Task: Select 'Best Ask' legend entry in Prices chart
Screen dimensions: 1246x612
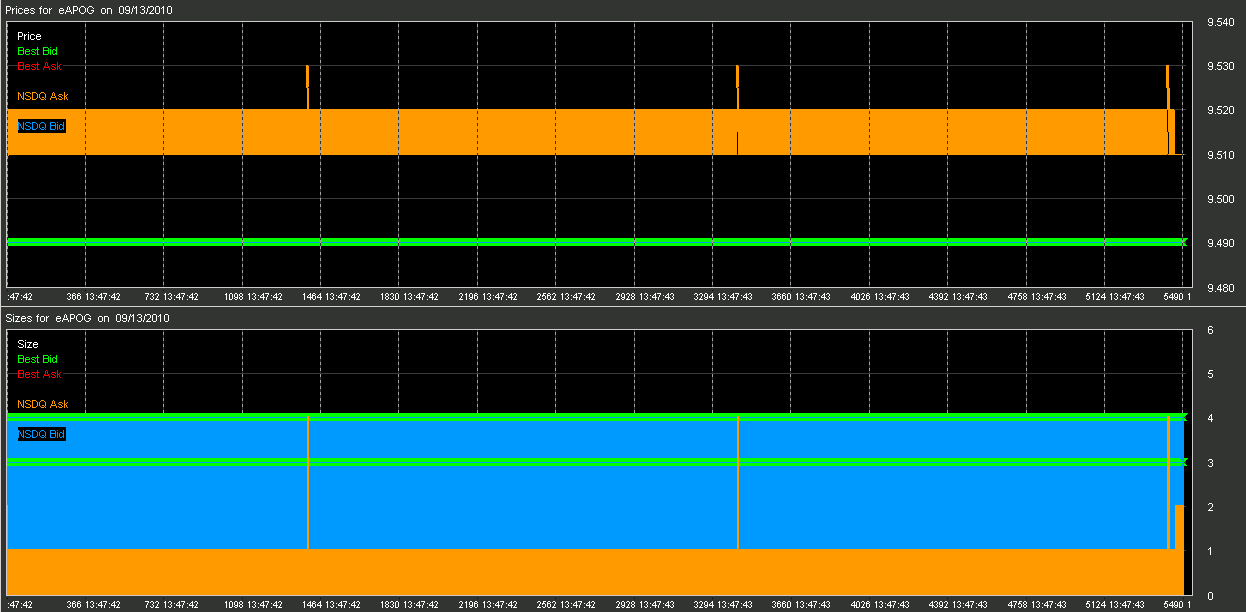Action: coord(39,66)
